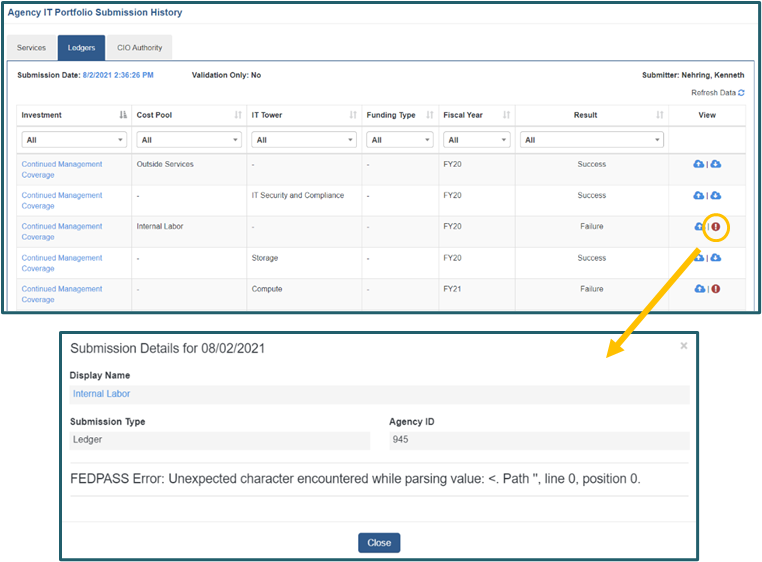The height and width of the screenshot is (562, 762).
Task: Click the Close button in dialog
Action: pyautogui.click(x=379, y=543)
